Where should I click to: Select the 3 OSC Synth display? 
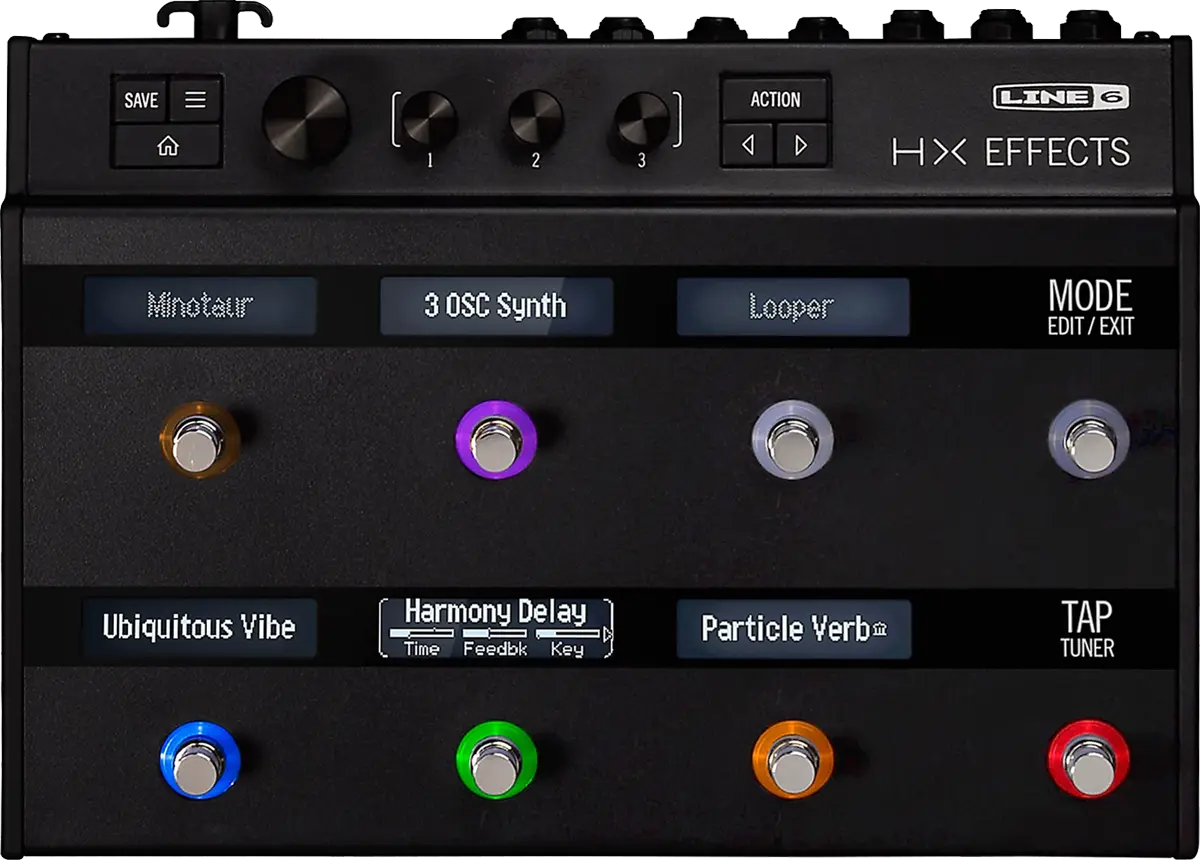pyautogui.click(x=496, y=306)
